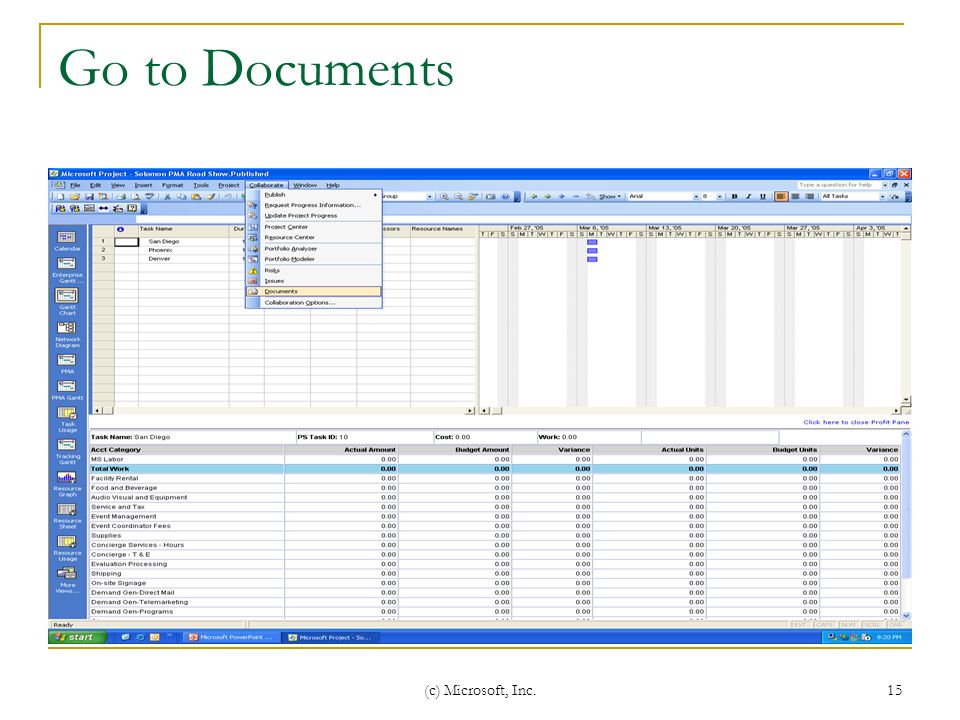This screenshot has width=960, height=720.
Task: Toggle Align Left button
Action: [x=781, y=197]
